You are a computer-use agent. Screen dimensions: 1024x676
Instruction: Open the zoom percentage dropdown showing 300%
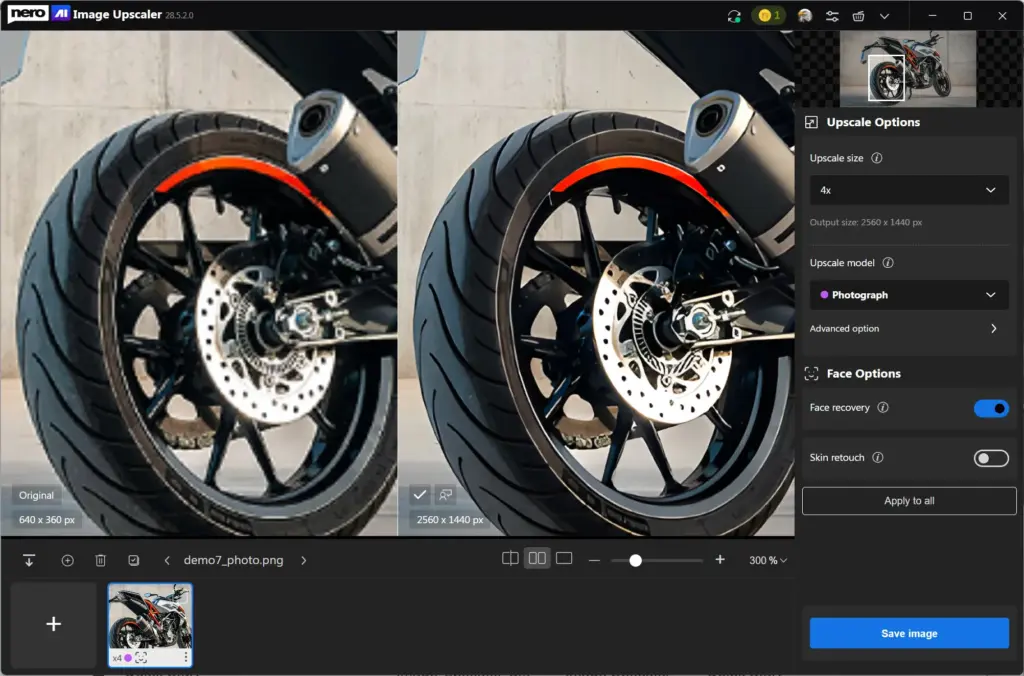point(767,560)
